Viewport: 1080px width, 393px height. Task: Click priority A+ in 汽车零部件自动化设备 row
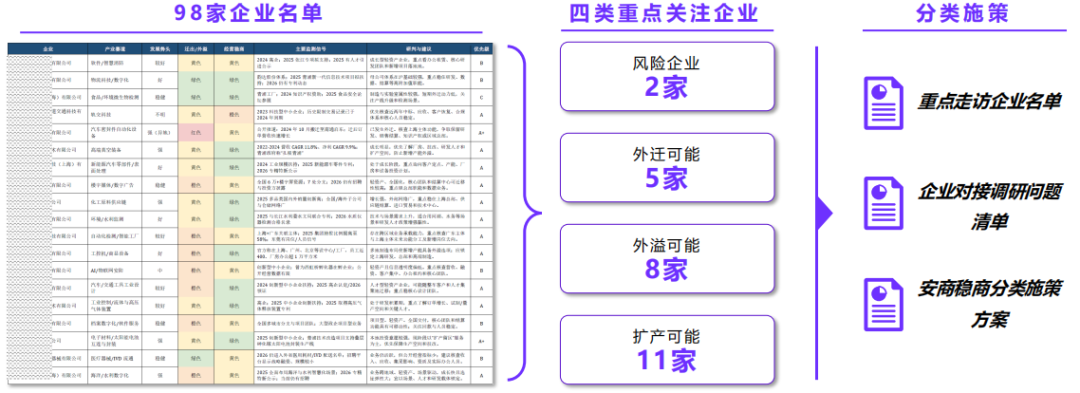click(481, 131)
